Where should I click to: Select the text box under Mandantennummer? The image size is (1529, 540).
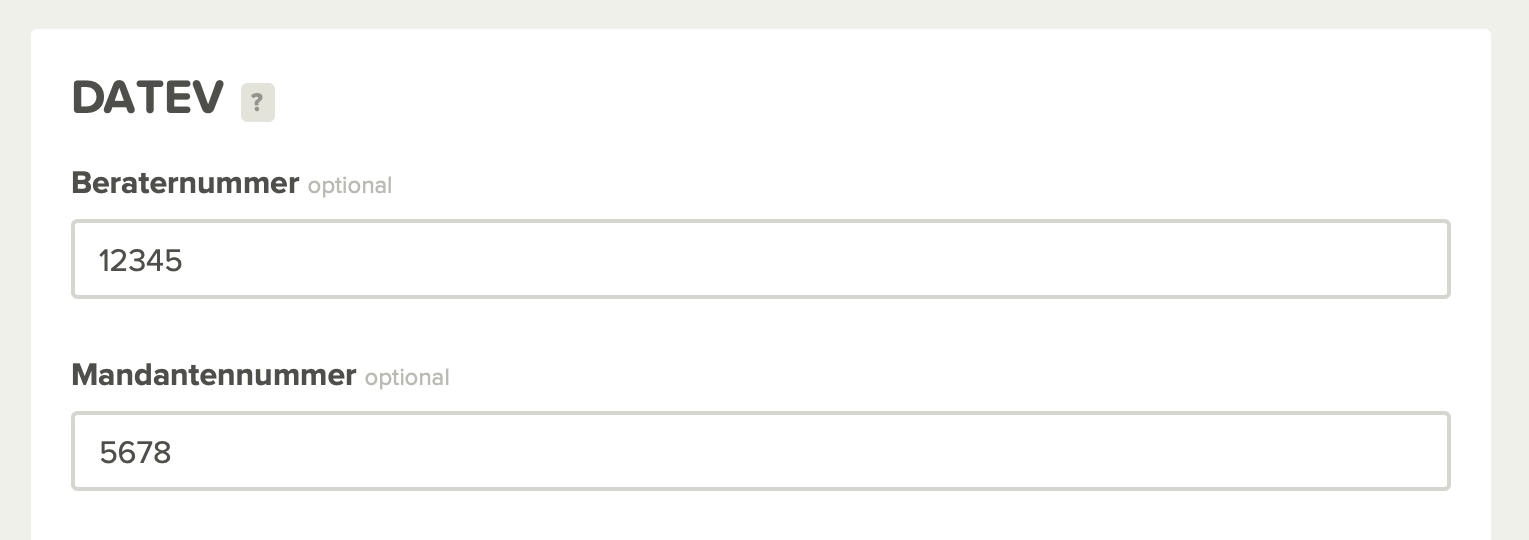tap(761, 451)
